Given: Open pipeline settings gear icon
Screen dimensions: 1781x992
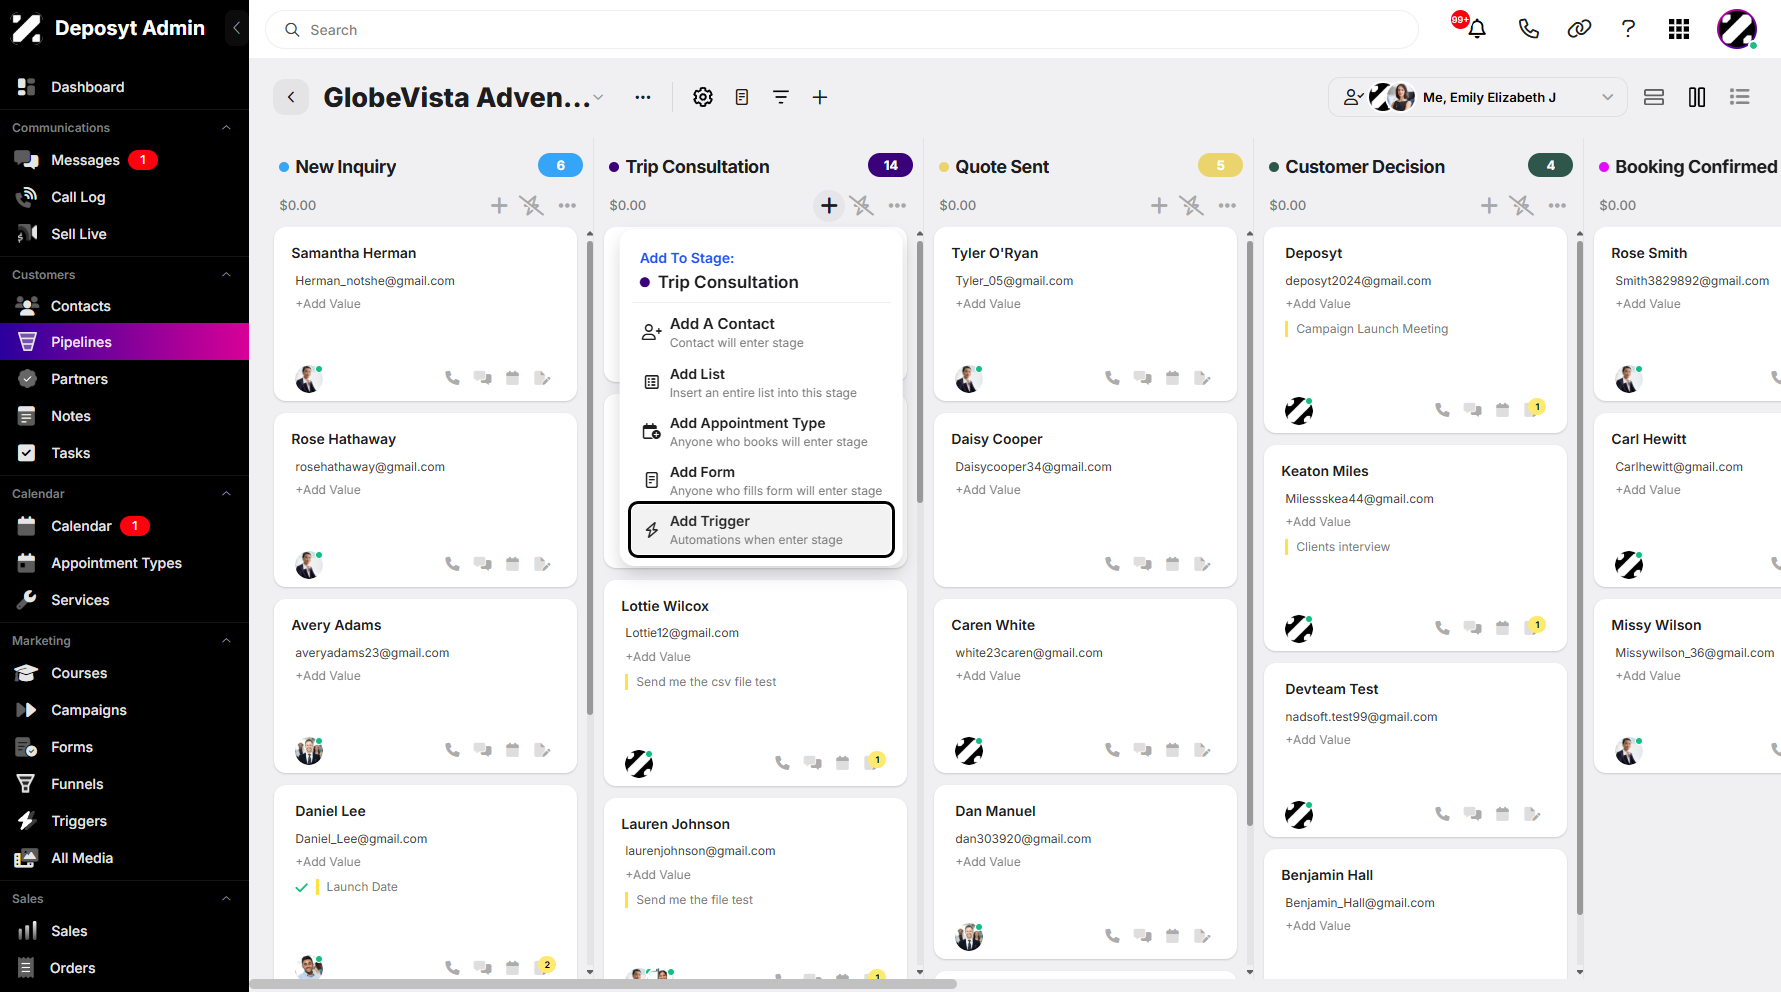Looking at the screenshot, I should (x=703, y=97).
